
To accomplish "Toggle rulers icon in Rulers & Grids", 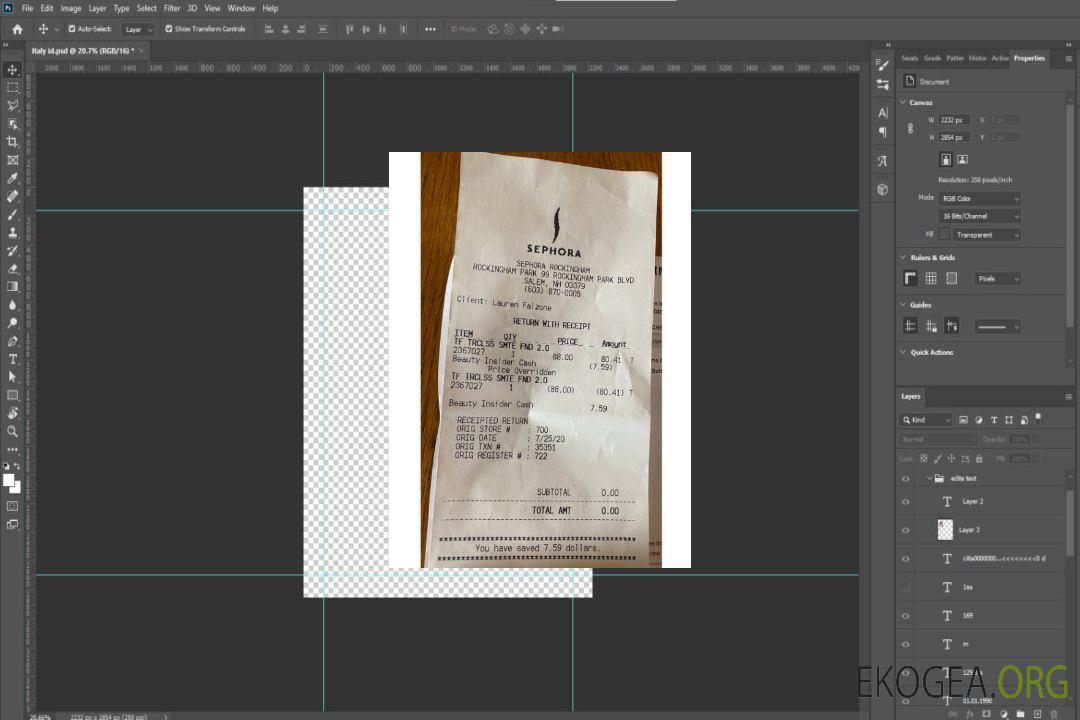I will click(x=911, y=278).
